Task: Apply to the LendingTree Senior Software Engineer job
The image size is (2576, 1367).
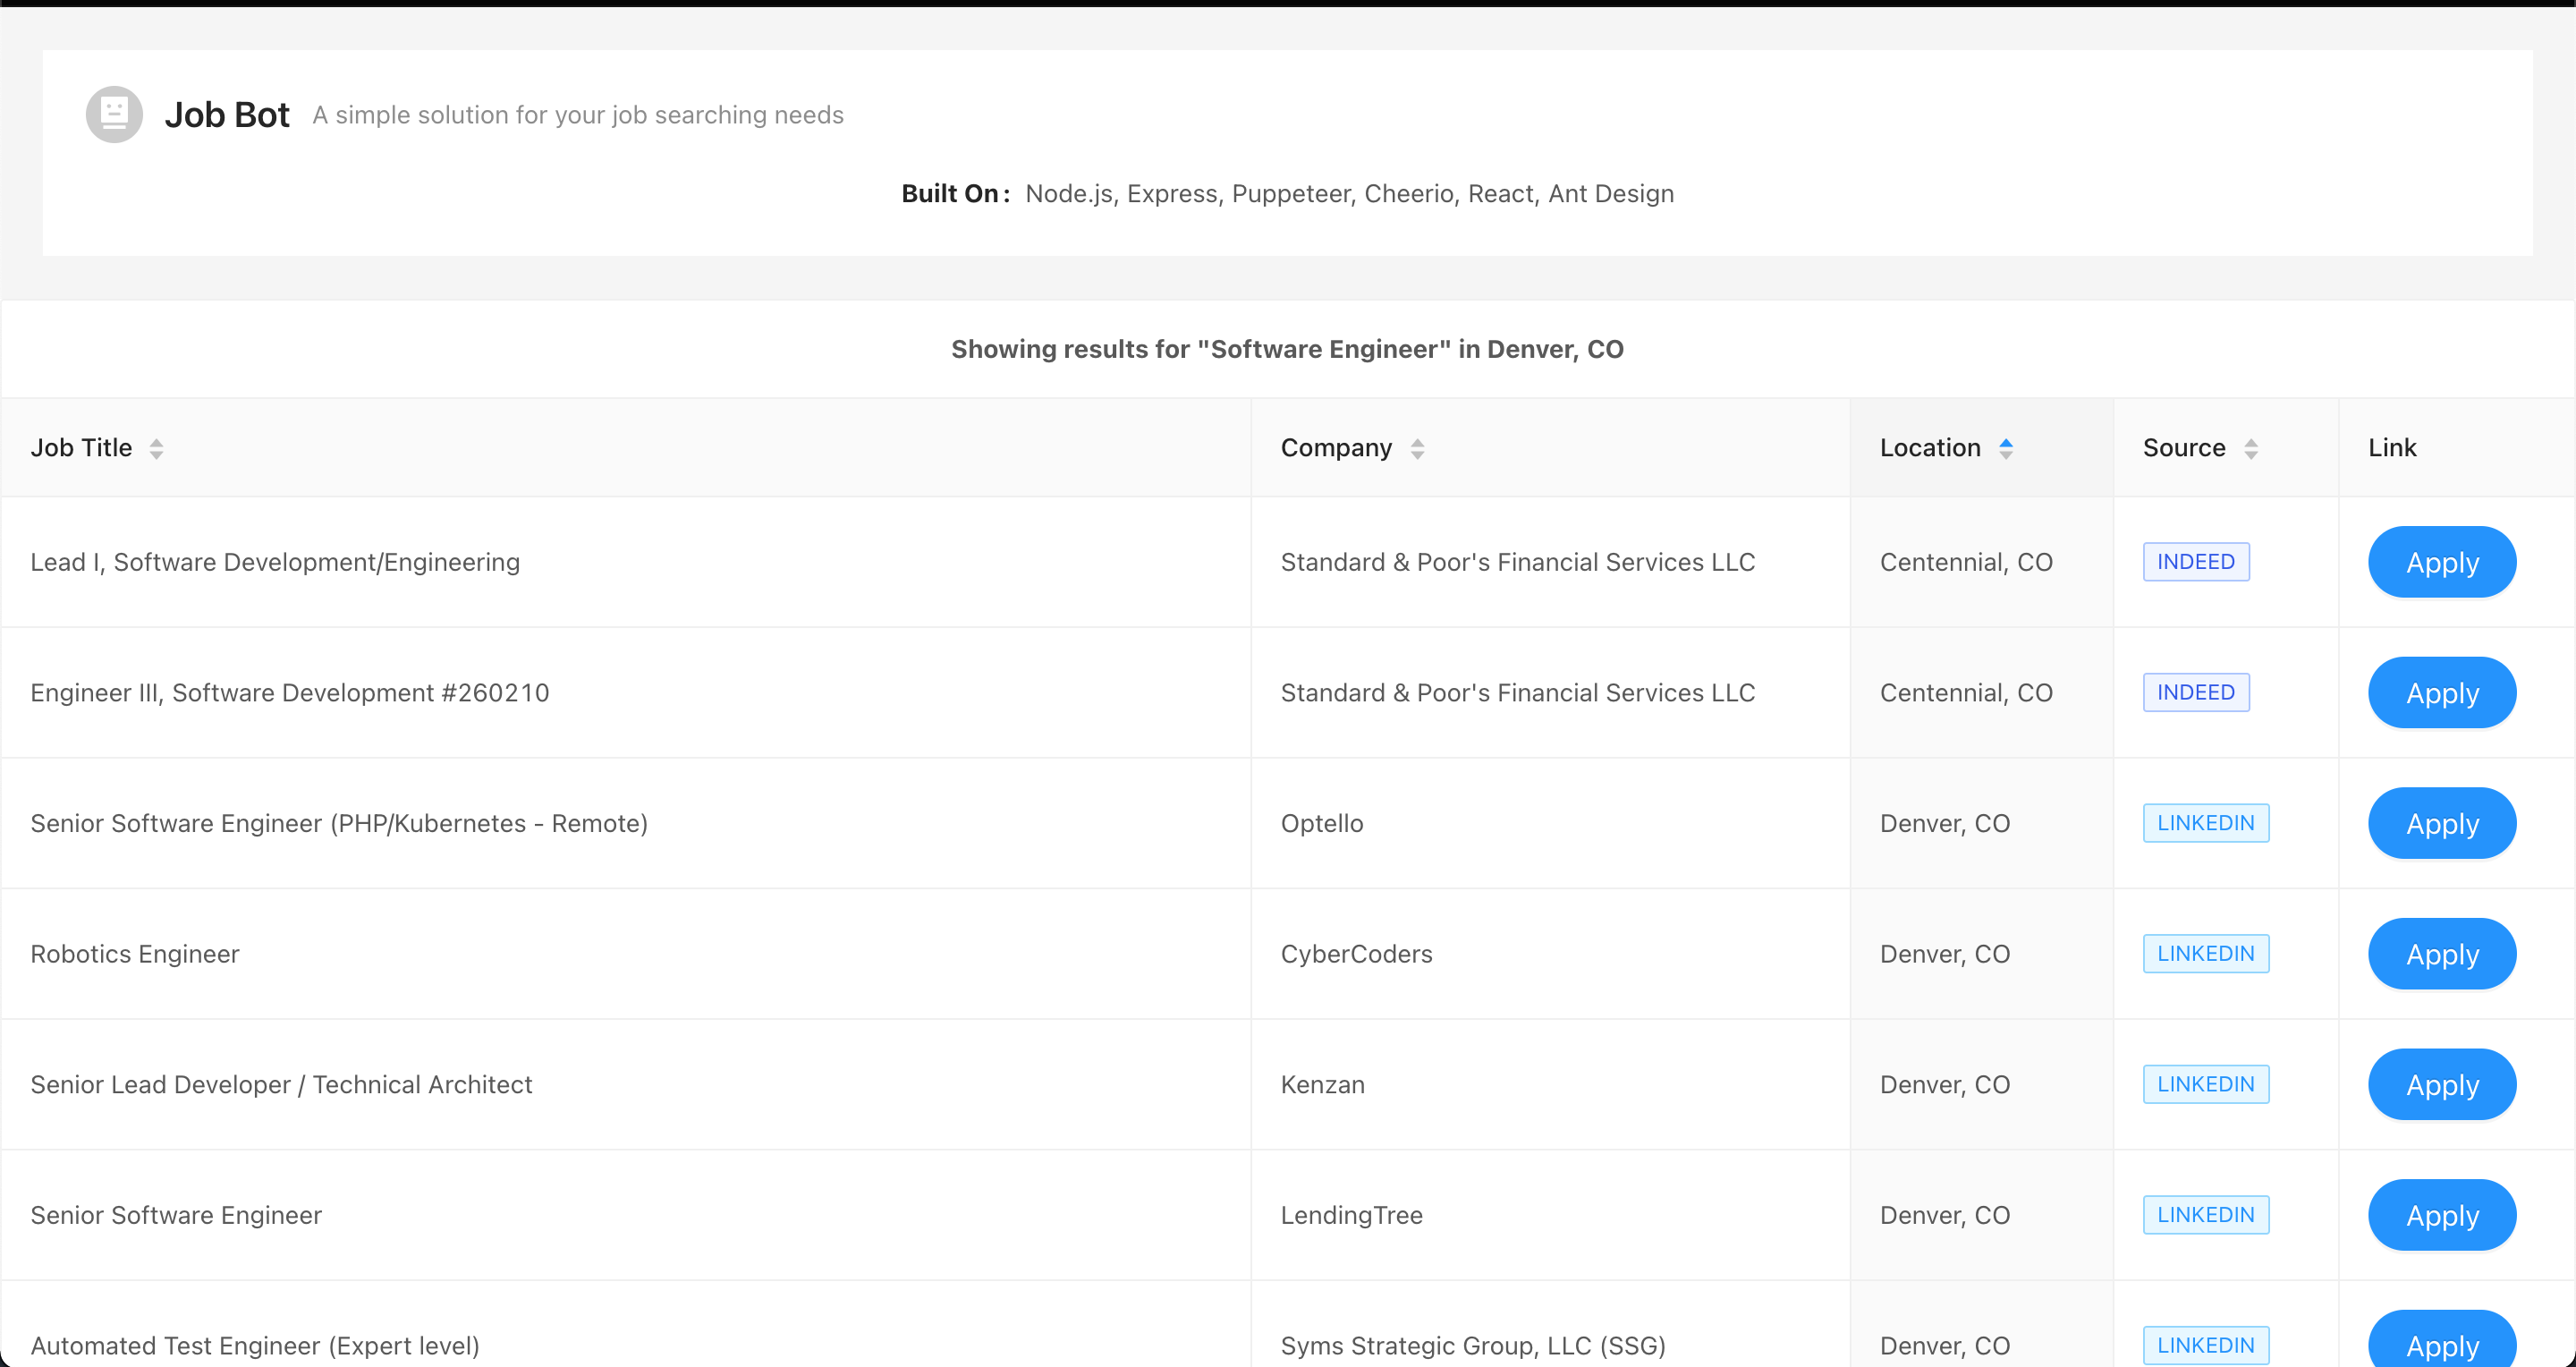Action: click(2441, 1215)
